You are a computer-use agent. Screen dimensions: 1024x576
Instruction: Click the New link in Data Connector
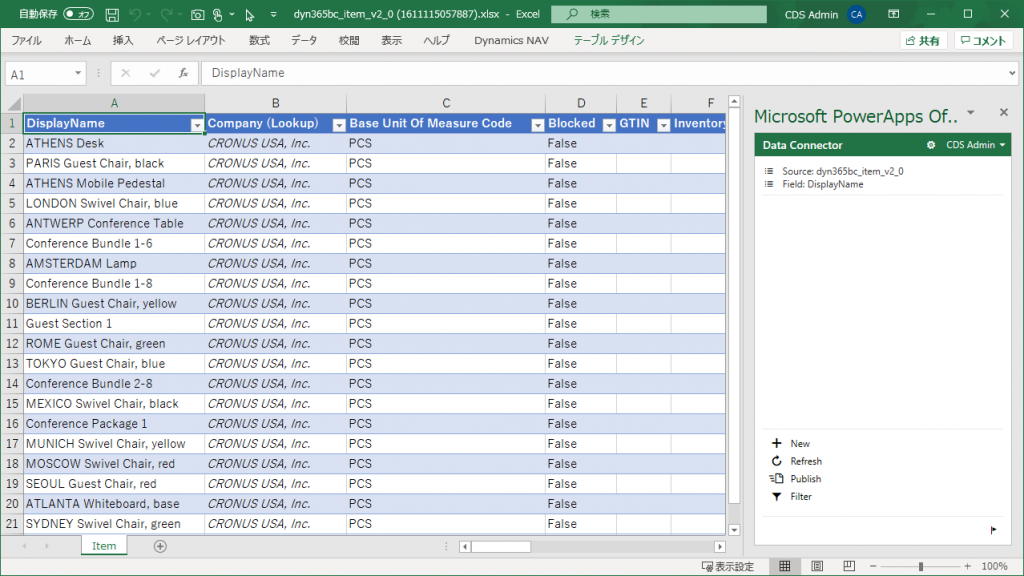click(800, 443)
